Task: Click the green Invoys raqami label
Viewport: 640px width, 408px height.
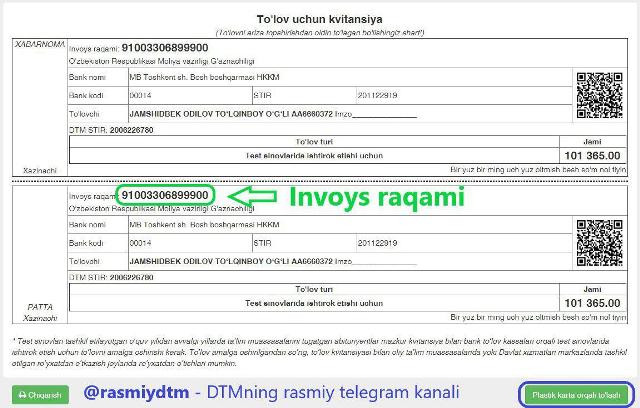Action: coord(376,197)
